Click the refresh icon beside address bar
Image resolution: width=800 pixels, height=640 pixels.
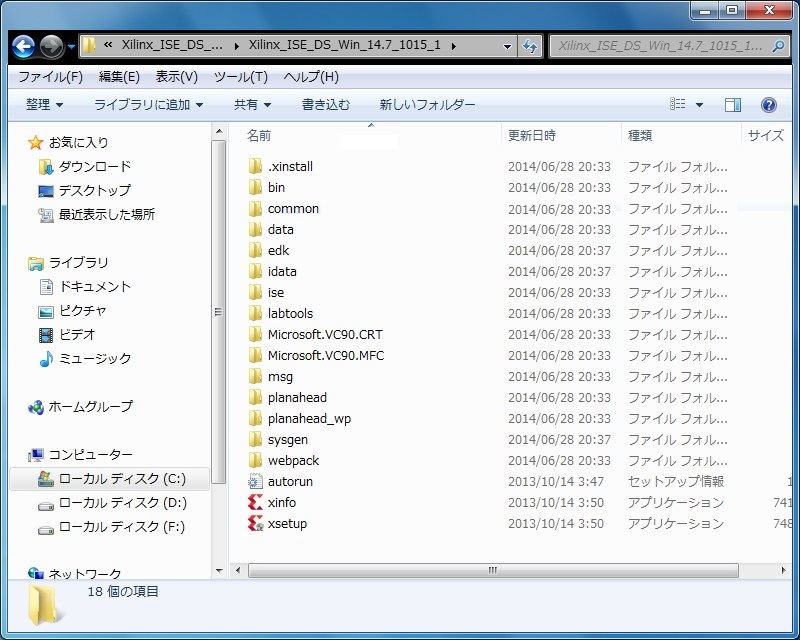pyautogui.click(x=530, y=46)
